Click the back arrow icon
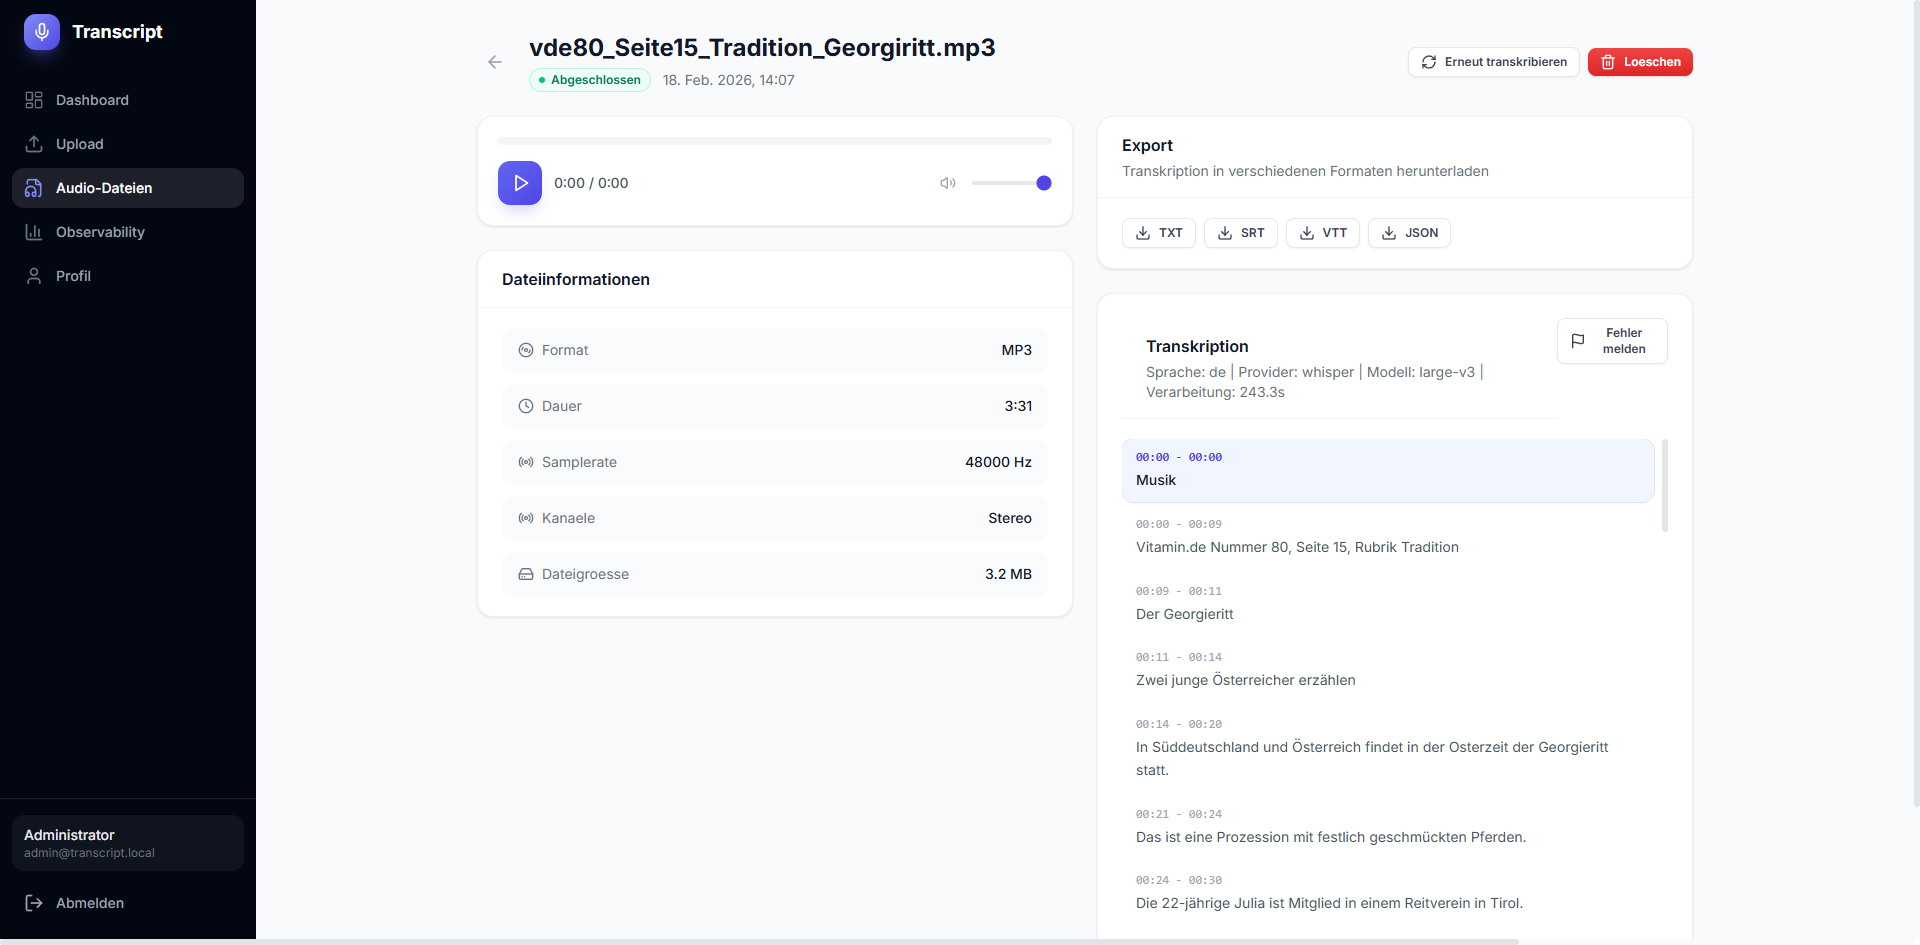 point(494,62)
